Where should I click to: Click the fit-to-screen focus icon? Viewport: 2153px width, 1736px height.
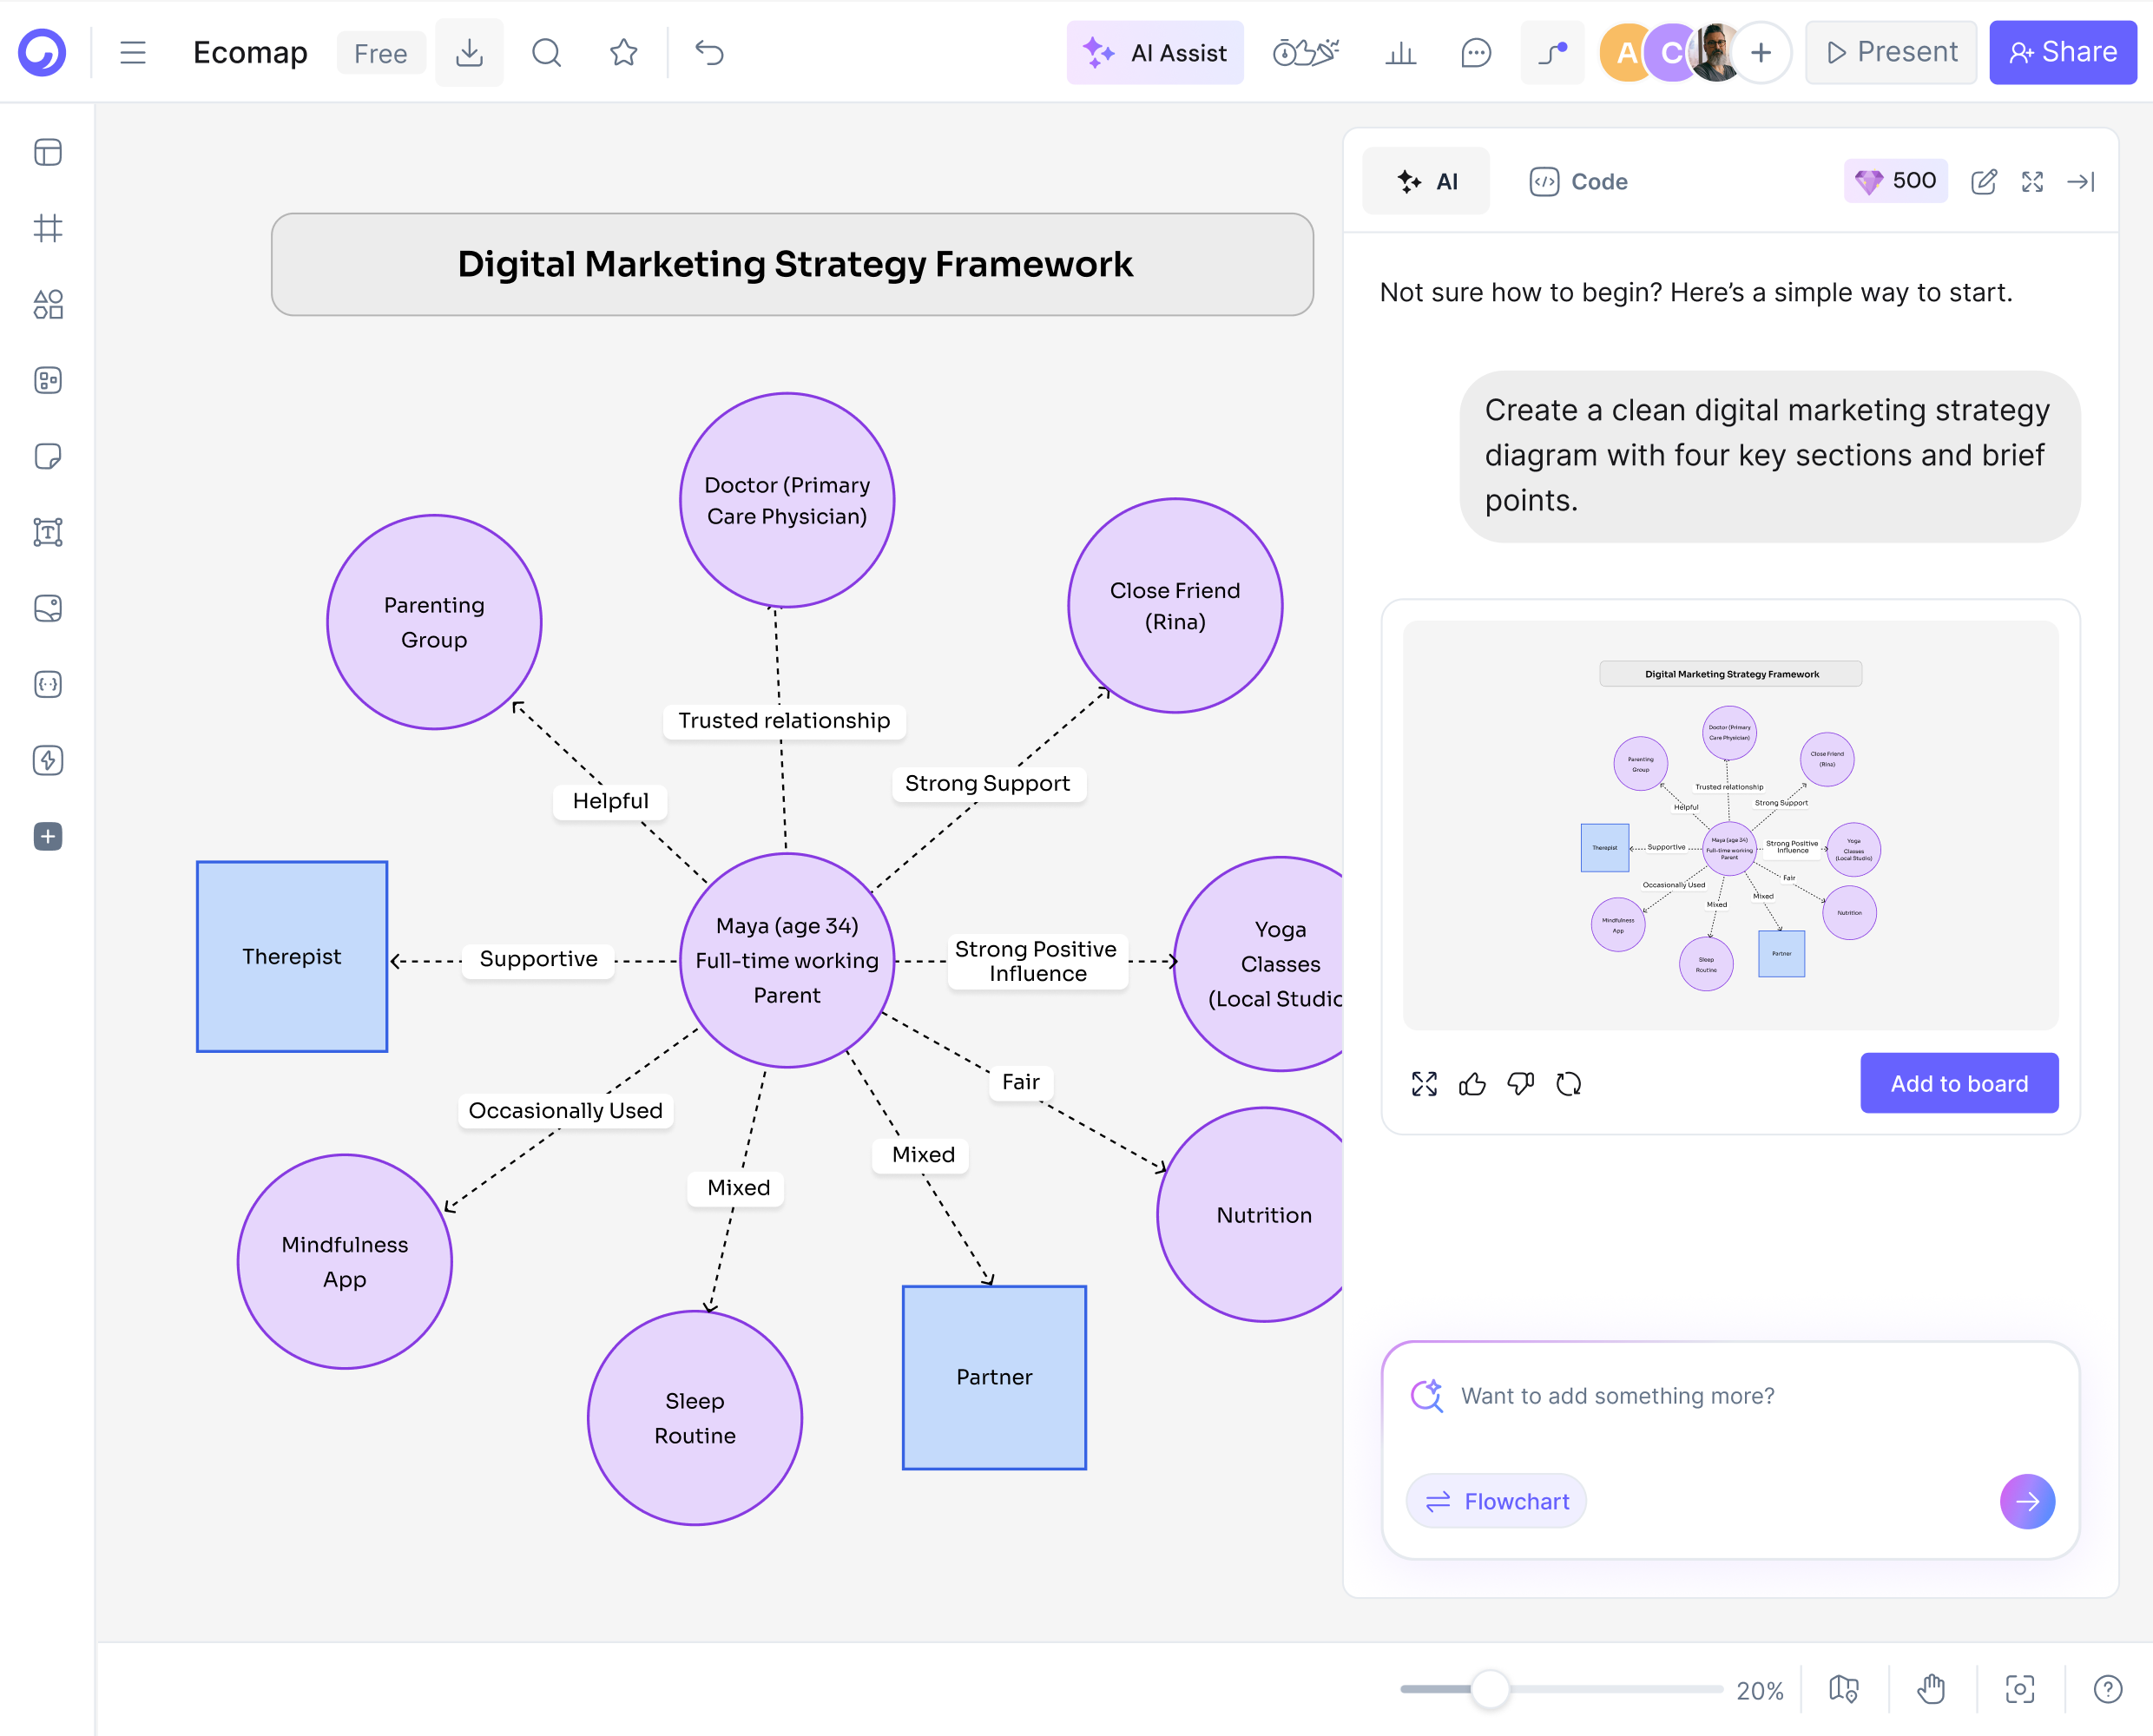[2019, 1689]
